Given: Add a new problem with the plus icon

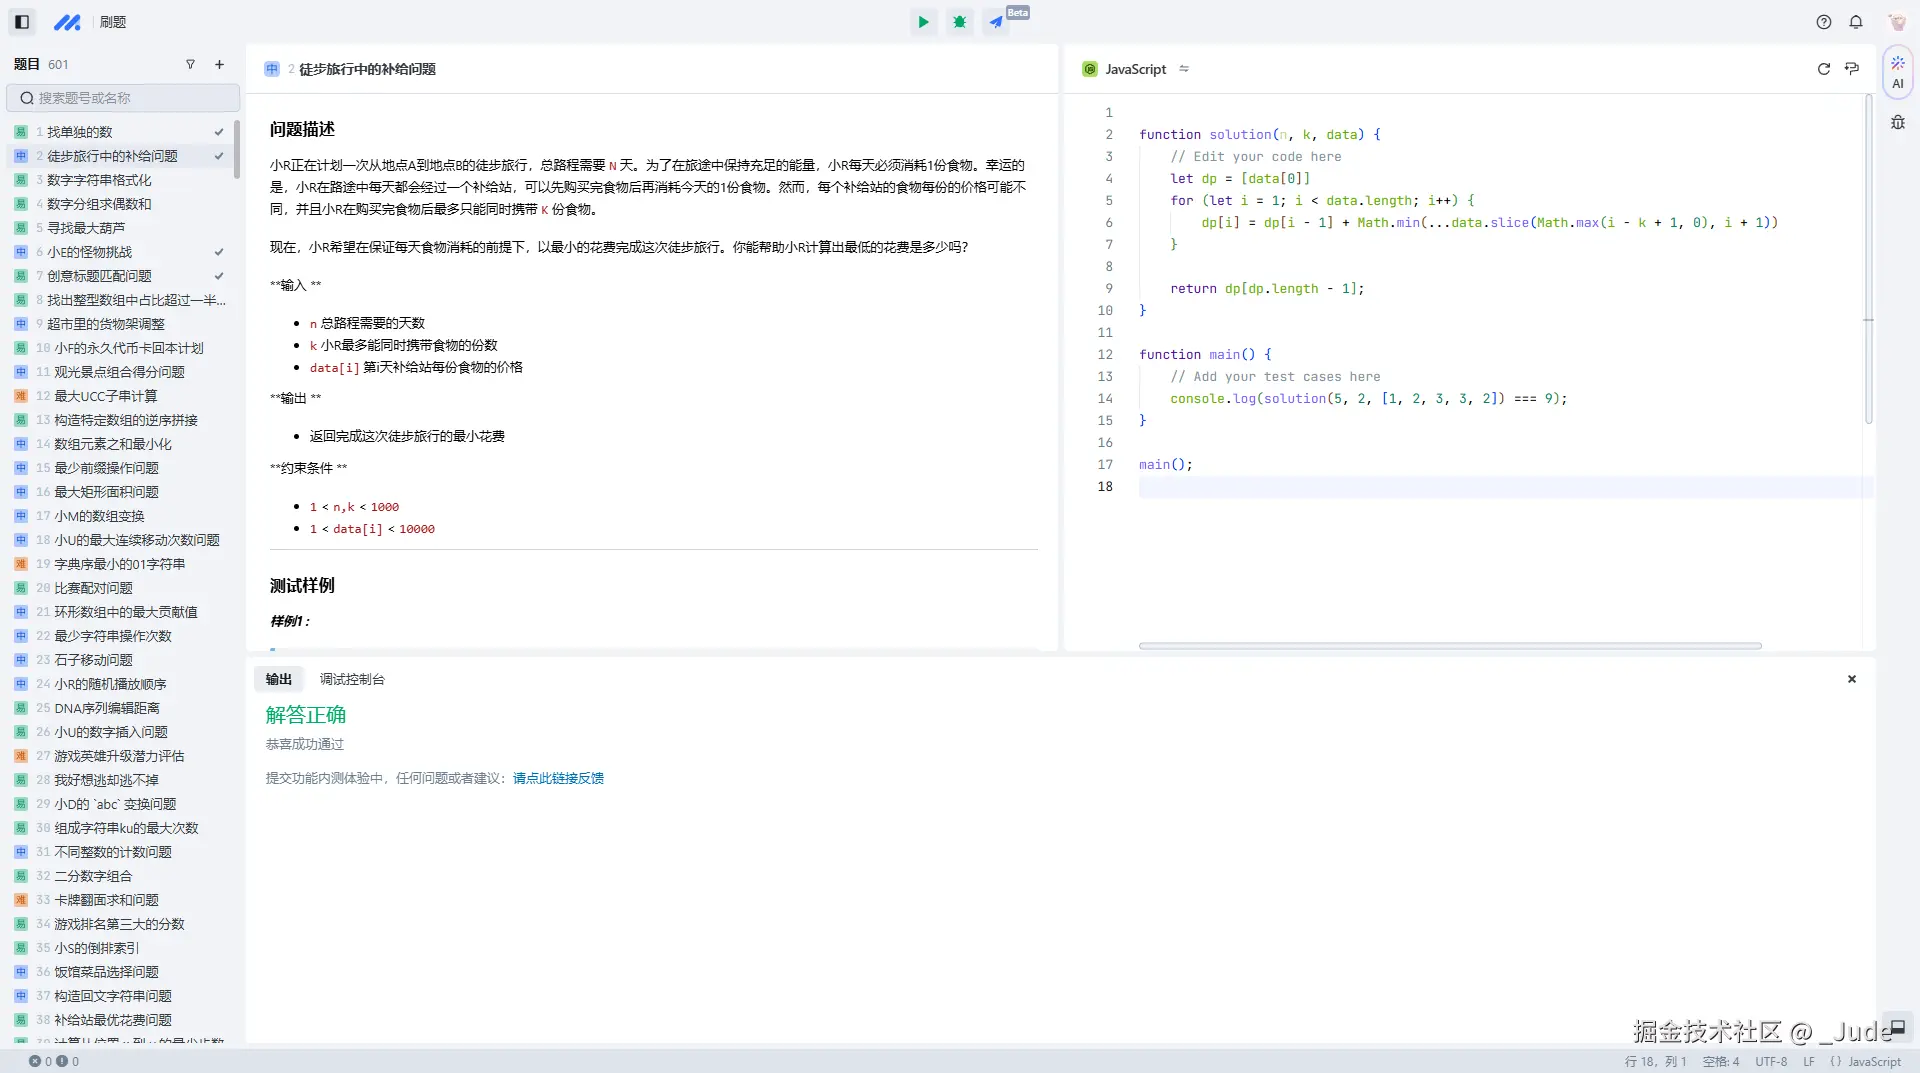Looking at the screenshot, I should 219,64.
